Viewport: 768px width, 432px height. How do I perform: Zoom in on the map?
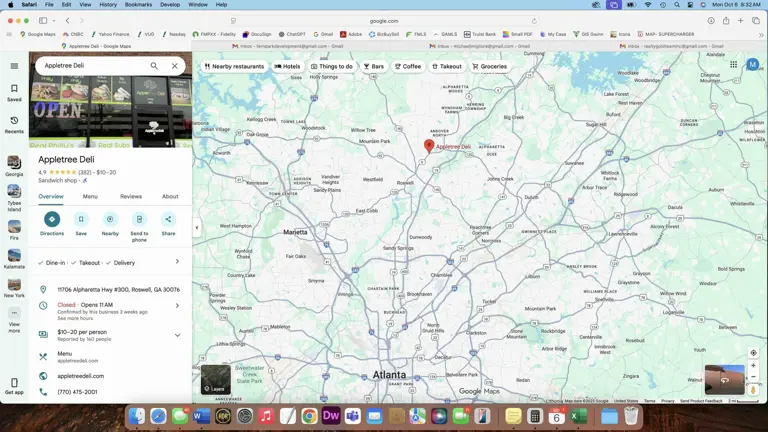pyautogui.click(x=753, y=366)
